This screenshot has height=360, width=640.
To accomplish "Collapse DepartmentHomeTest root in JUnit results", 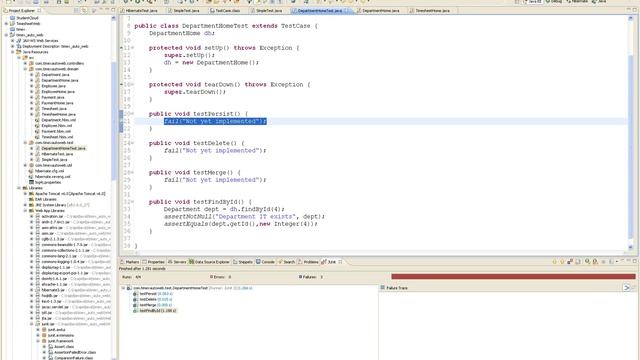I will tap(123, 288).
